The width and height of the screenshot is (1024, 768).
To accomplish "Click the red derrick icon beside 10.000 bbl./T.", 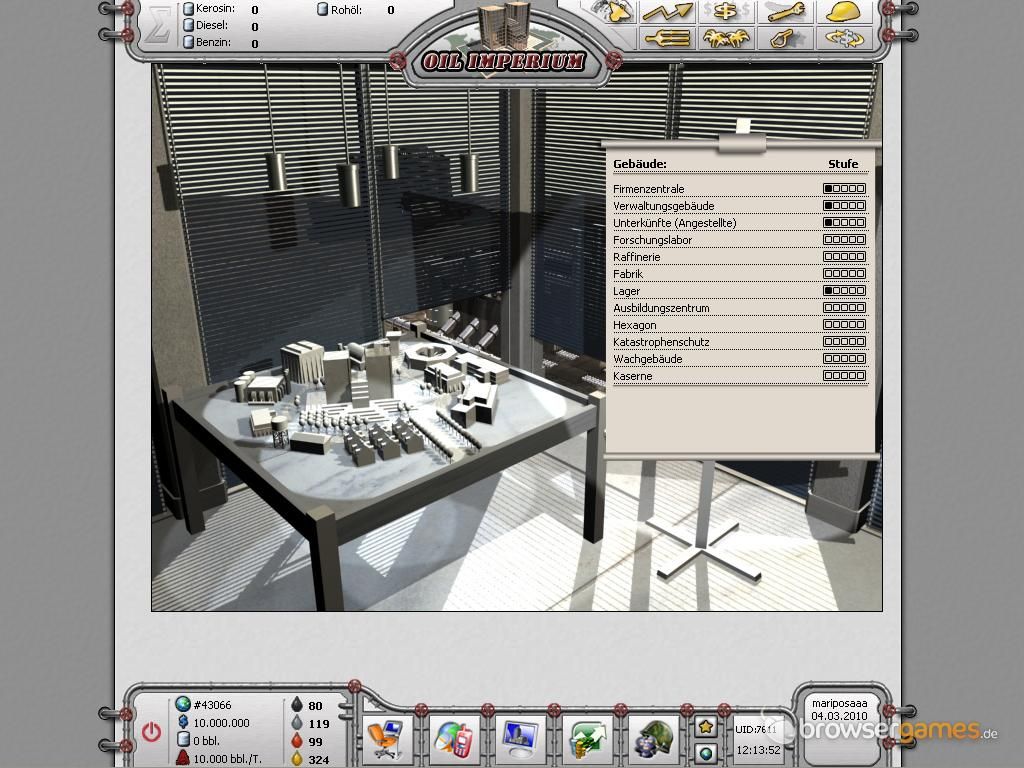I will coord(183,758).
